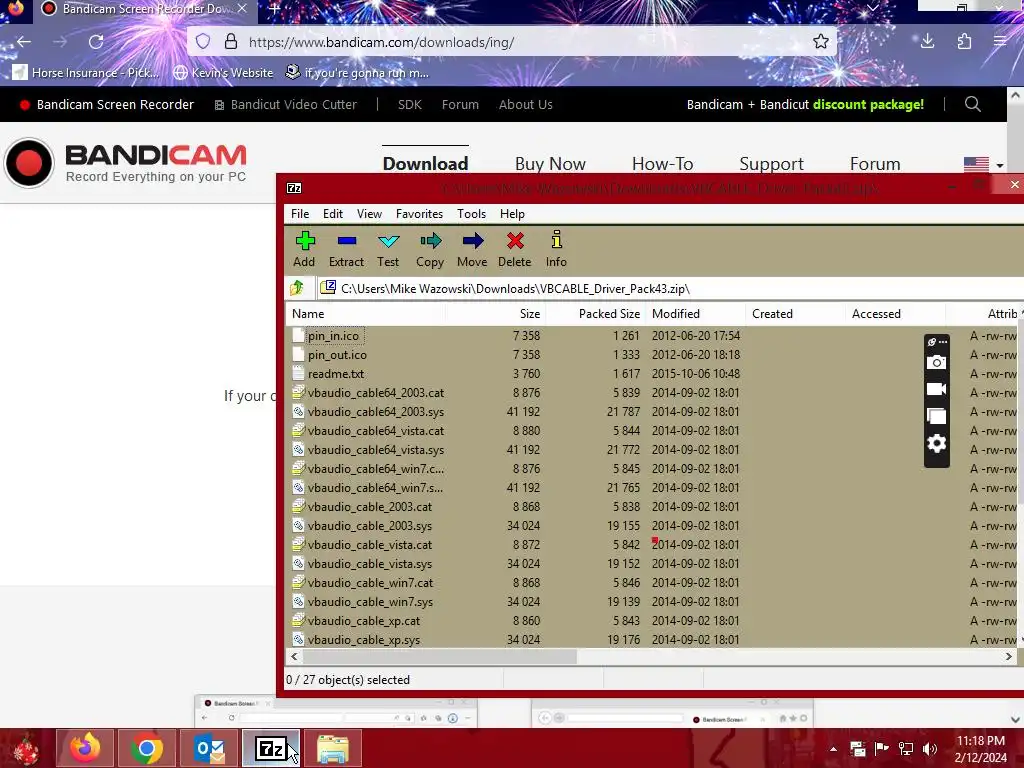Open the How-To page link
This screenshot has height=768, width=1024.
662,163
